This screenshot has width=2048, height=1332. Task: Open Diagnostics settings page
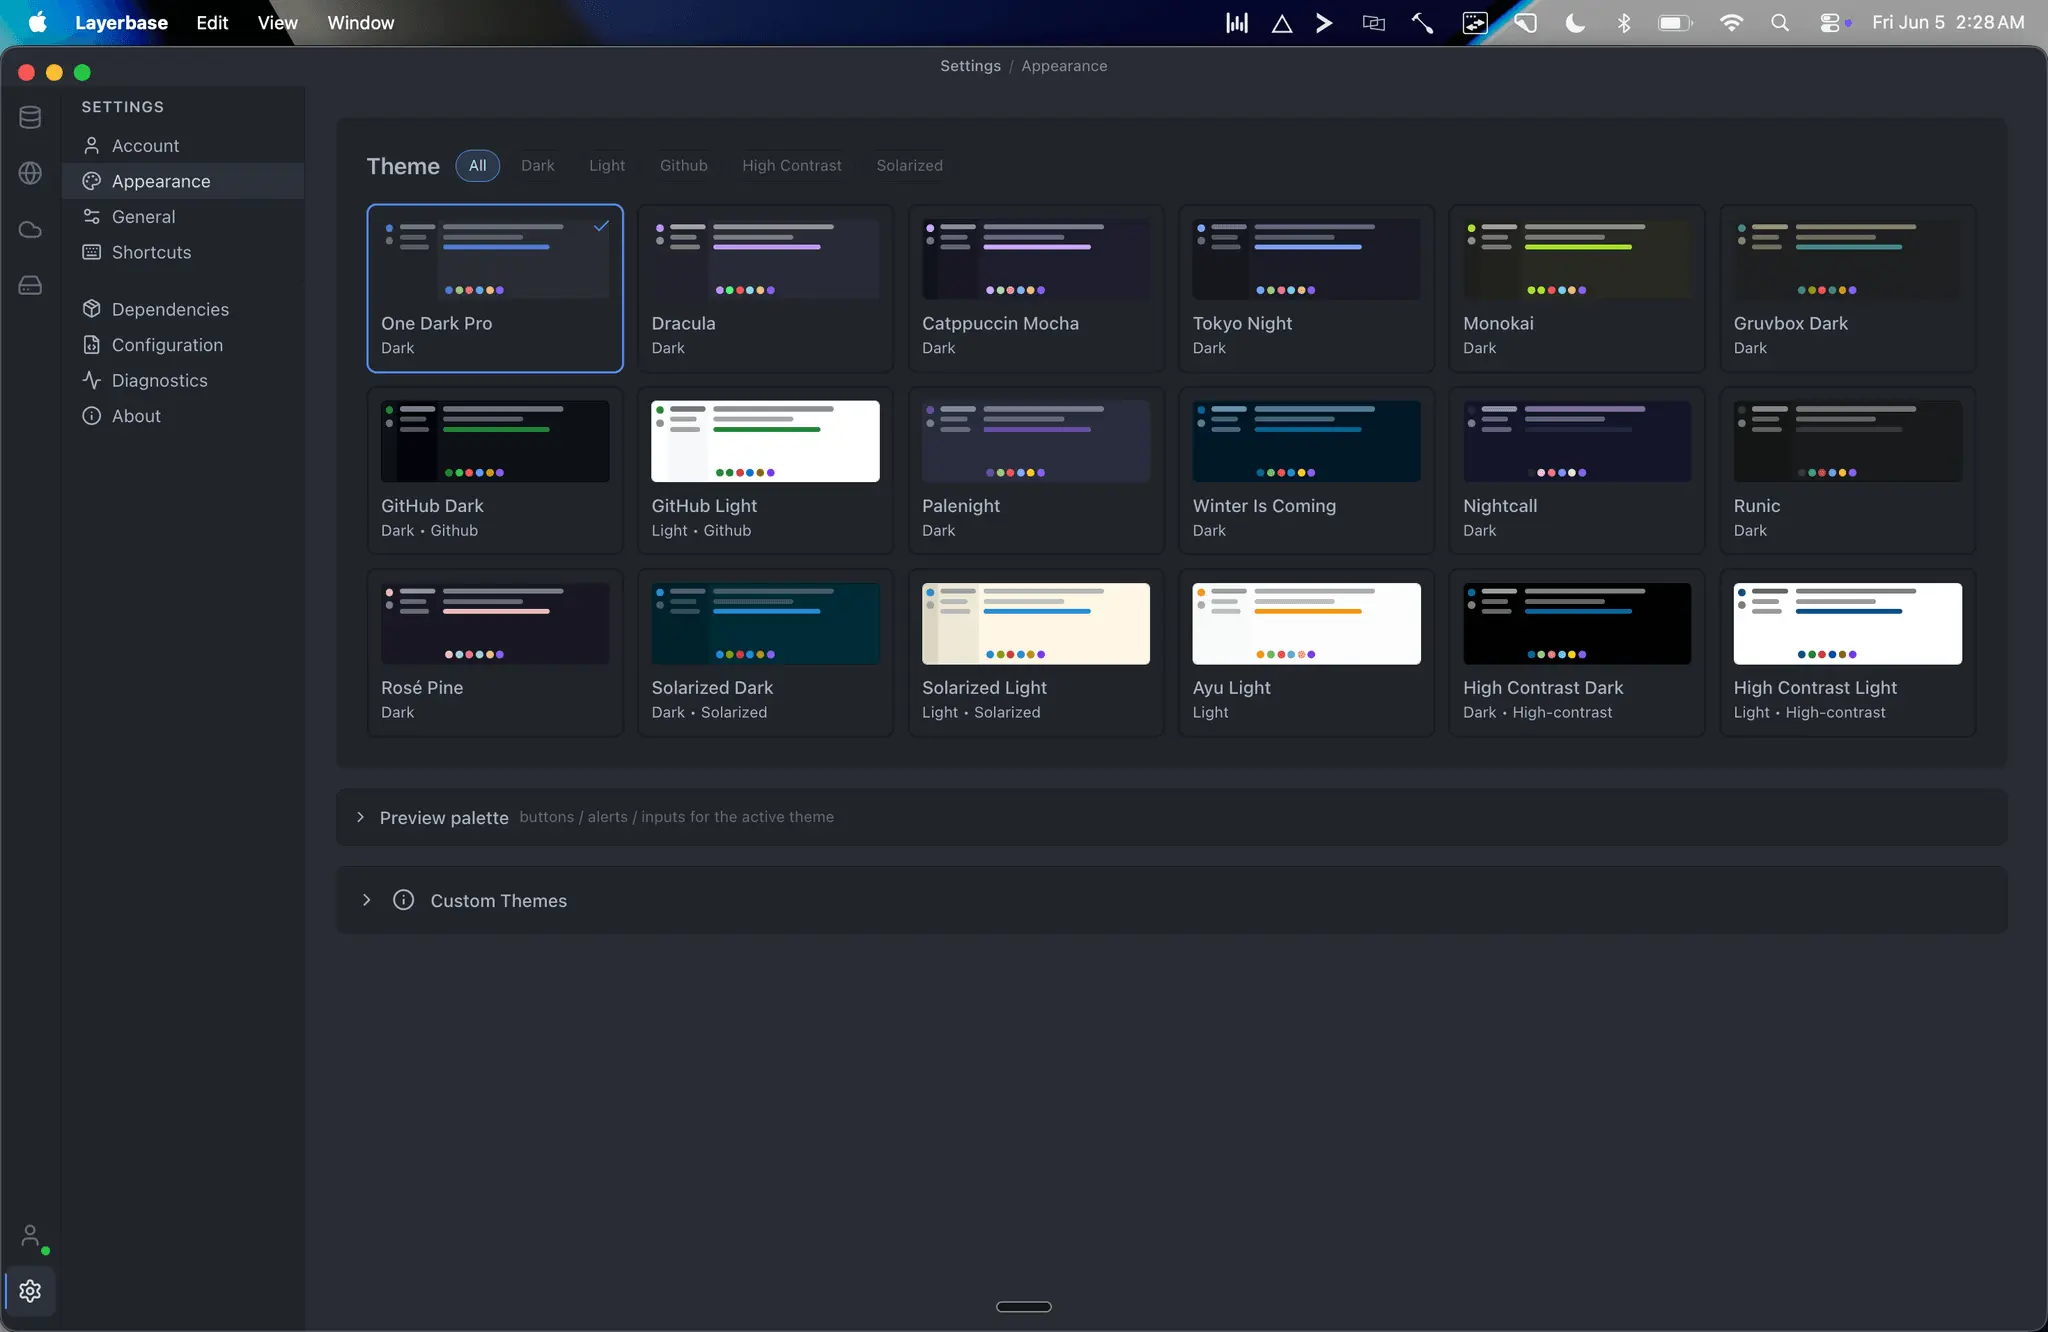[183, 380]
